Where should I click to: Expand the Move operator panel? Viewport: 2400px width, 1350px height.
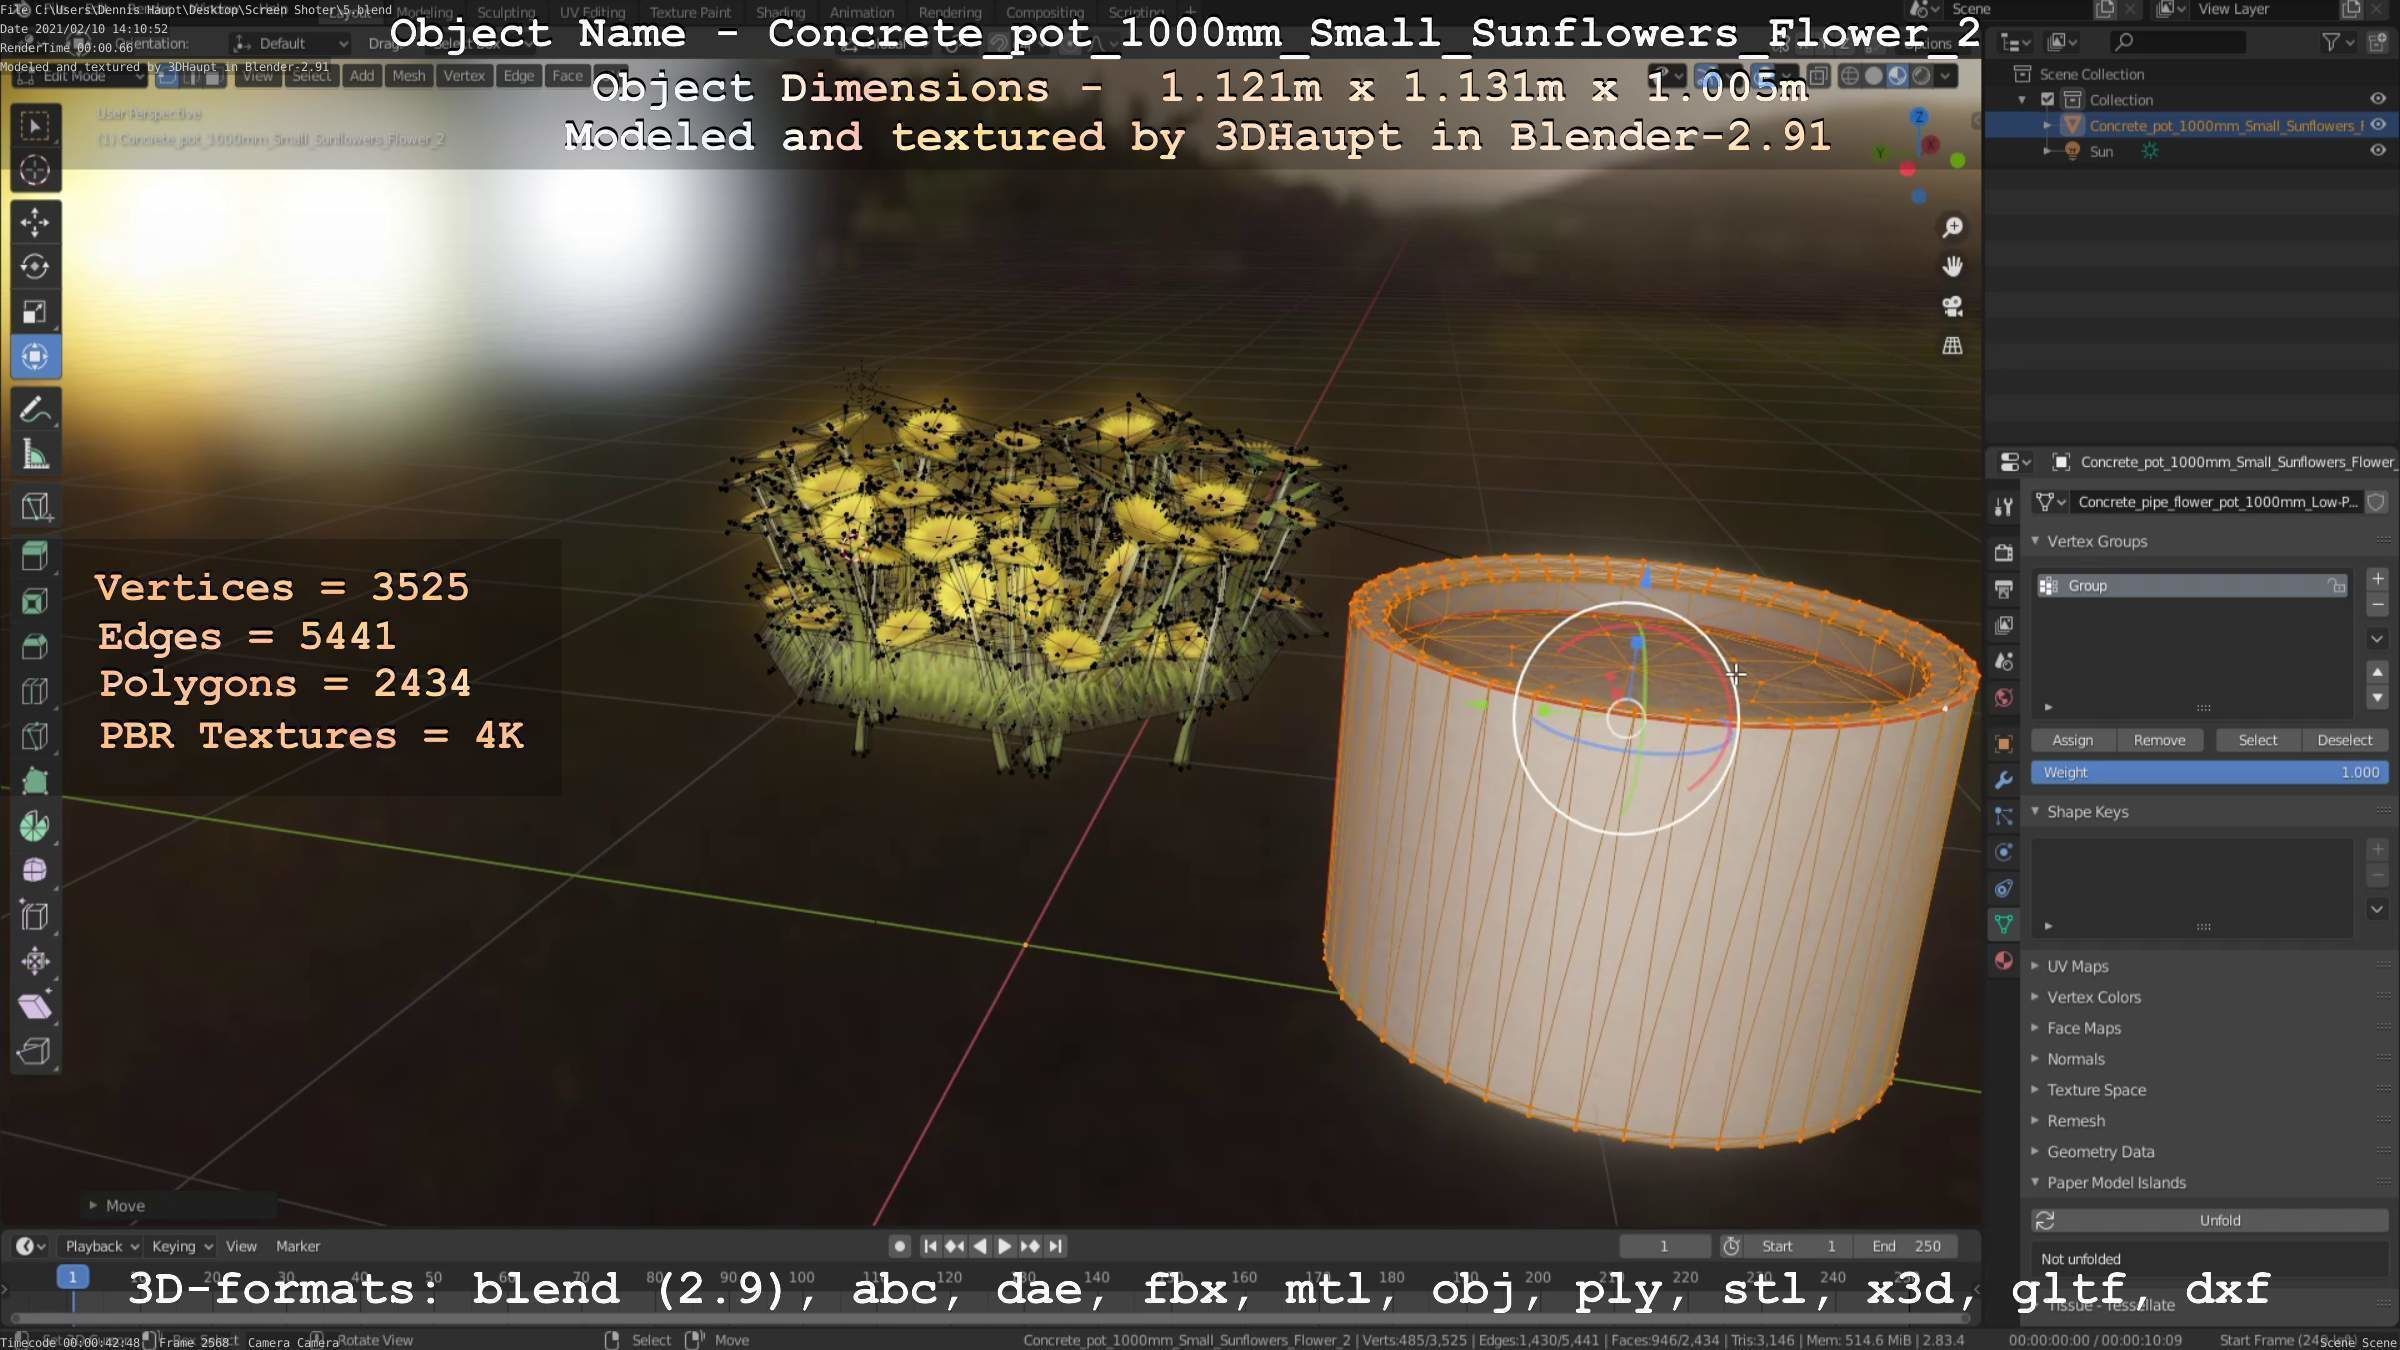pos(93,1206)
